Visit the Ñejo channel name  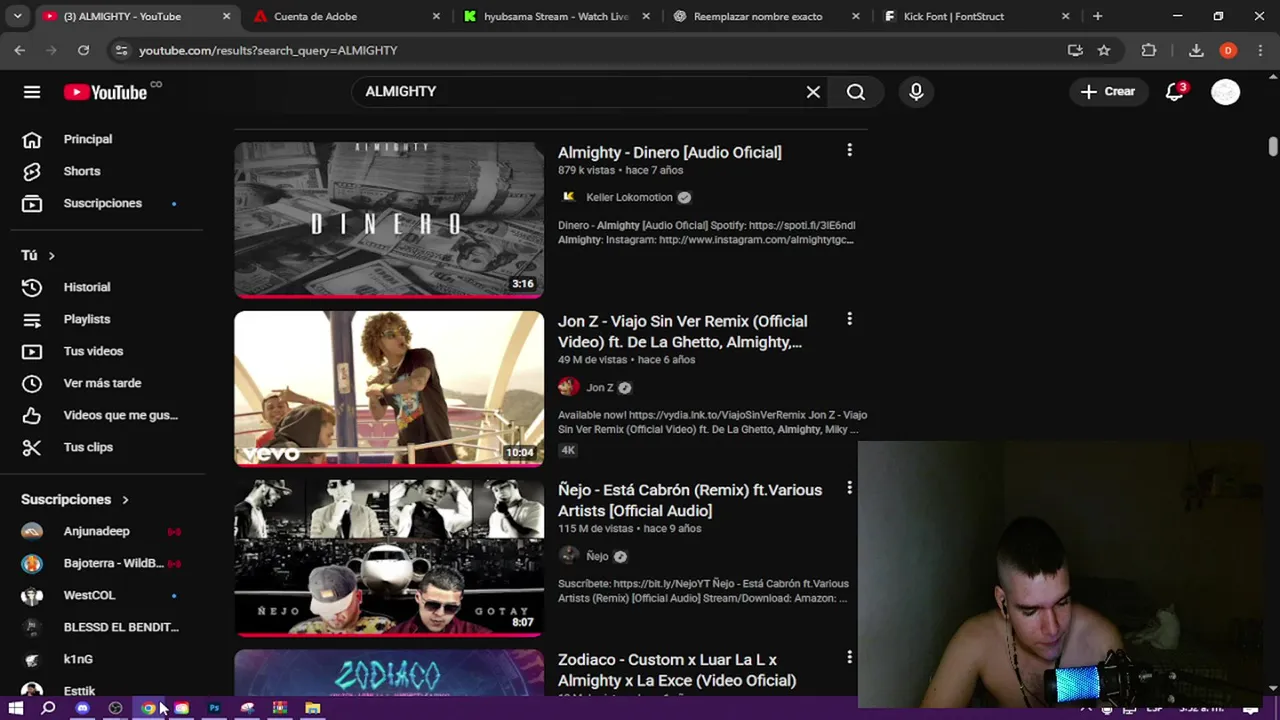(597, 556)
